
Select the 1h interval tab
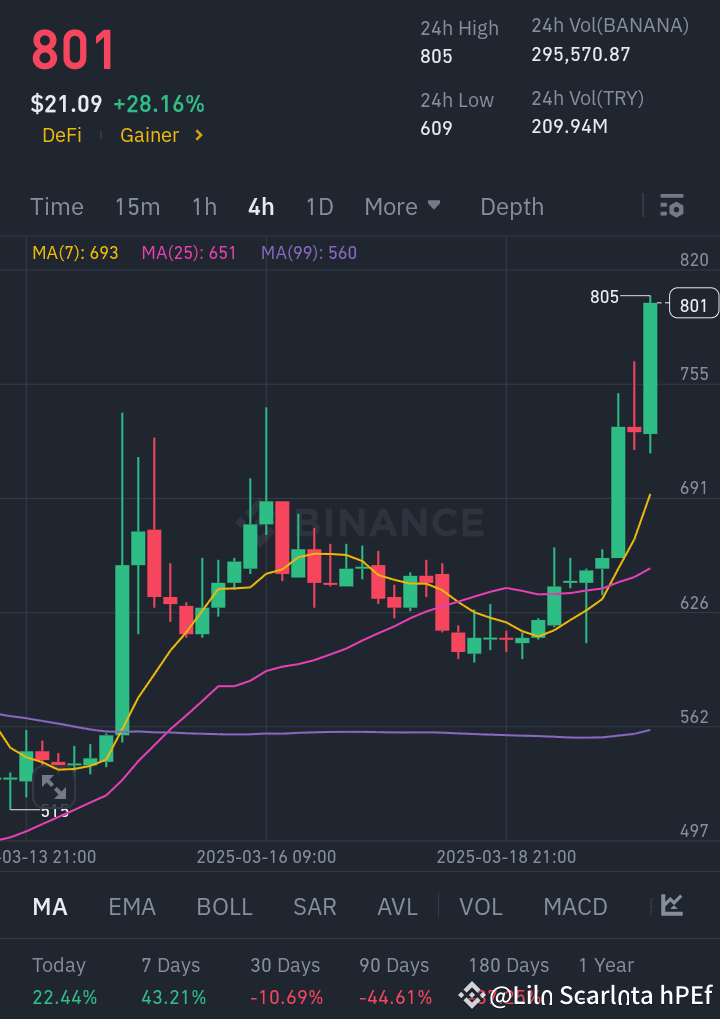pyautogui.click(x=204, y=207)
